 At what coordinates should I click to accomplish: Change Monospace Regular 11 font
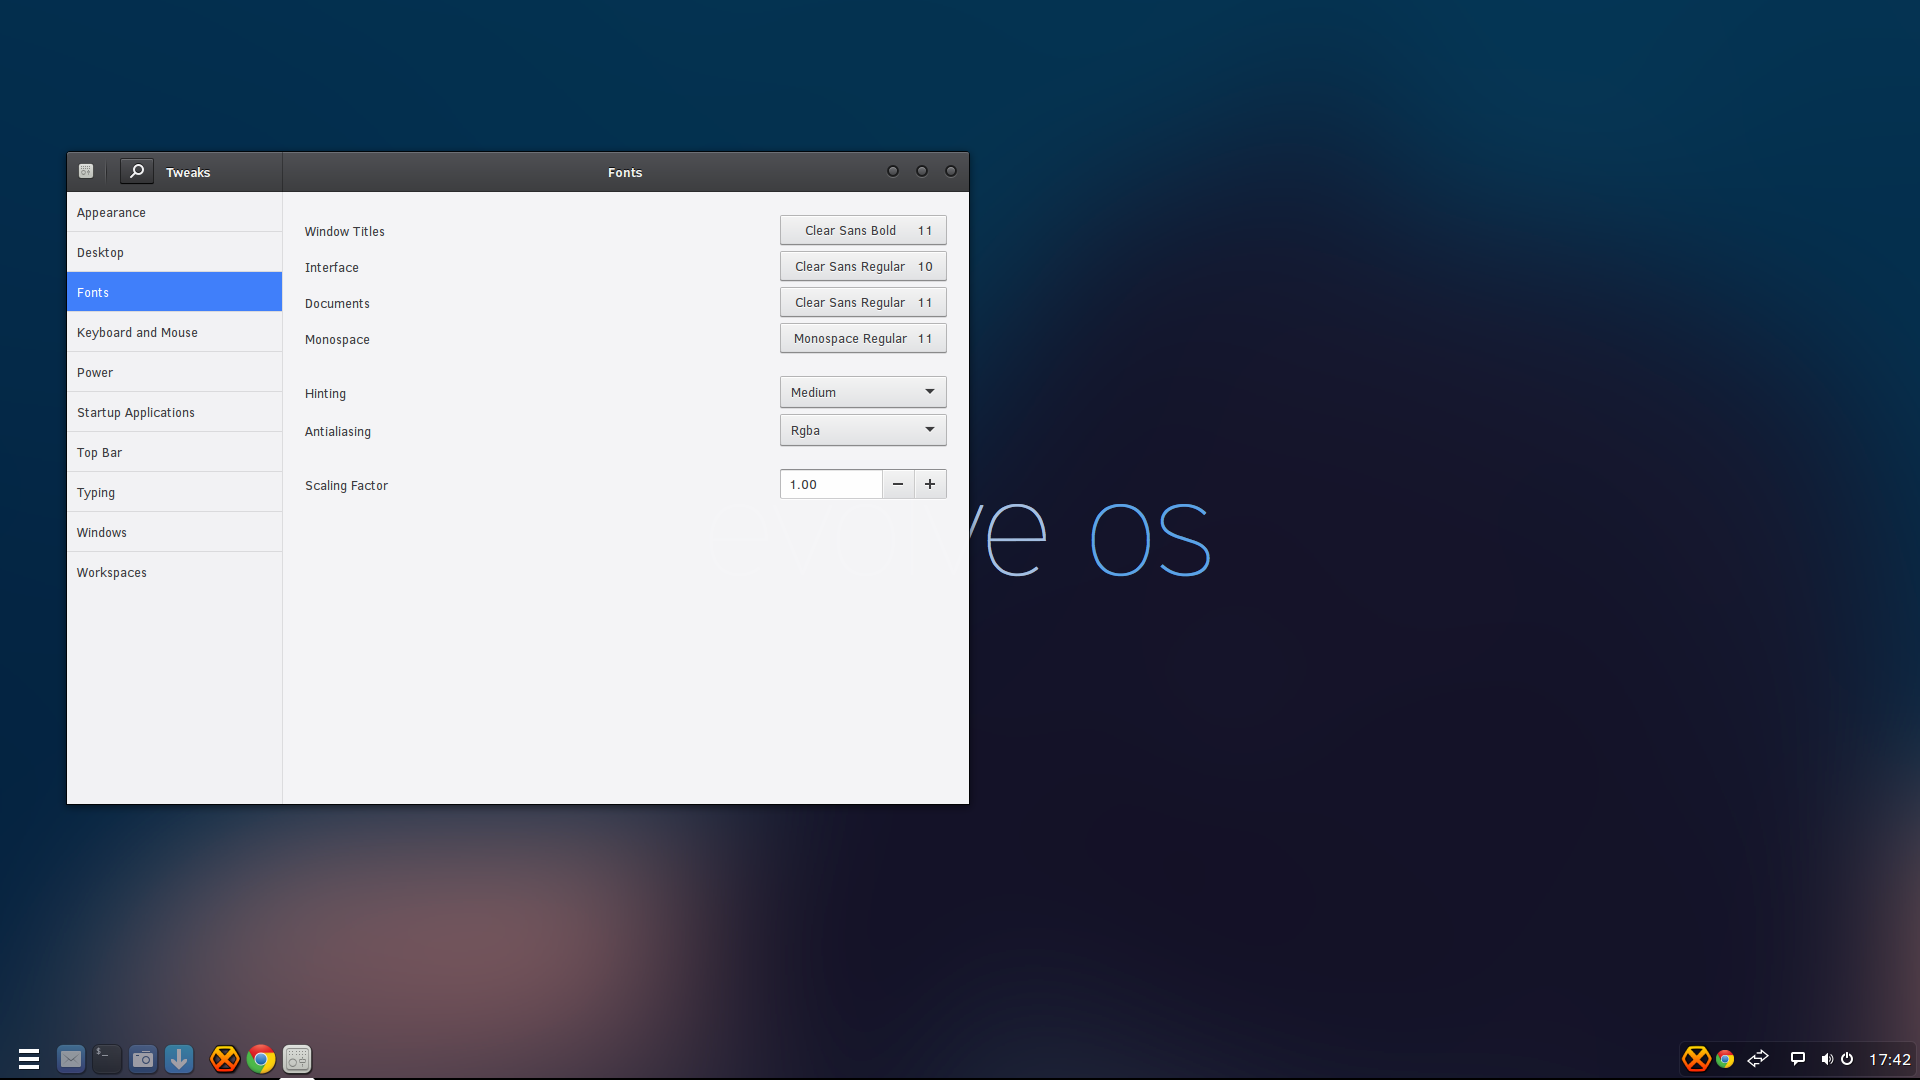click(863, 338)
